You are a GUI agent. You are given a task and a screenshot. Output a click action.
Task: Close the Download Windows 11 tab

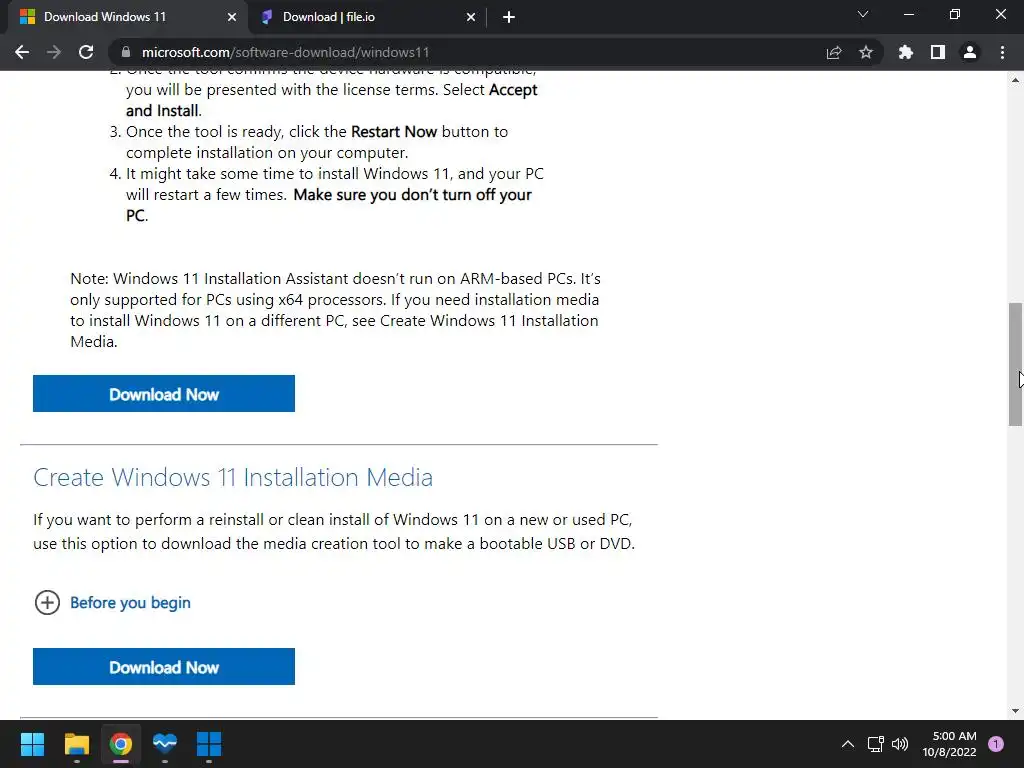tap(232, 17)
